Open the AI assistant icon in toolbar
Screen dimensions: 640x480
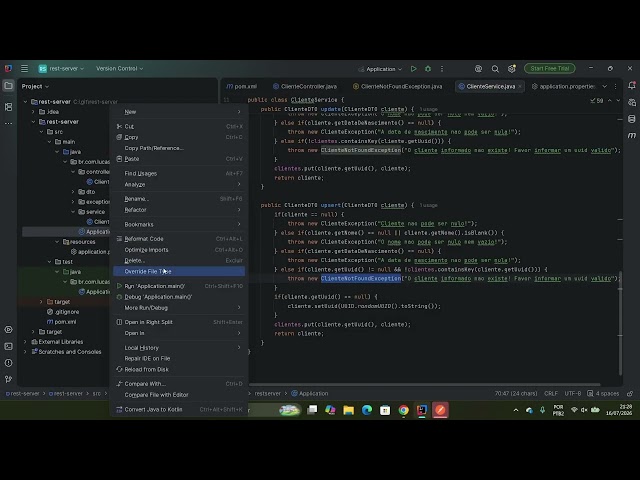[478, 69]
